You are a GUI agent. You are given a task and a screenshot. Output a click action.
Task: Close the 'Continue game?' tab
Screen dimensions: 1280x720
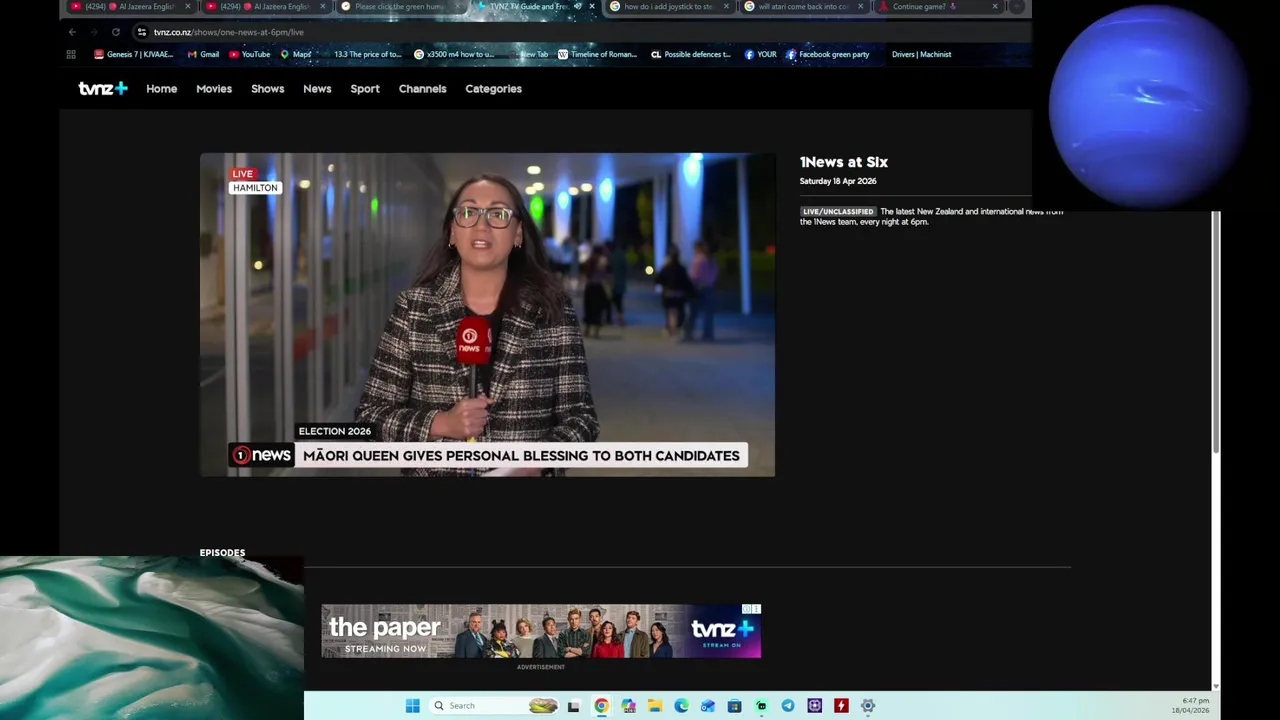coord(995,7)
